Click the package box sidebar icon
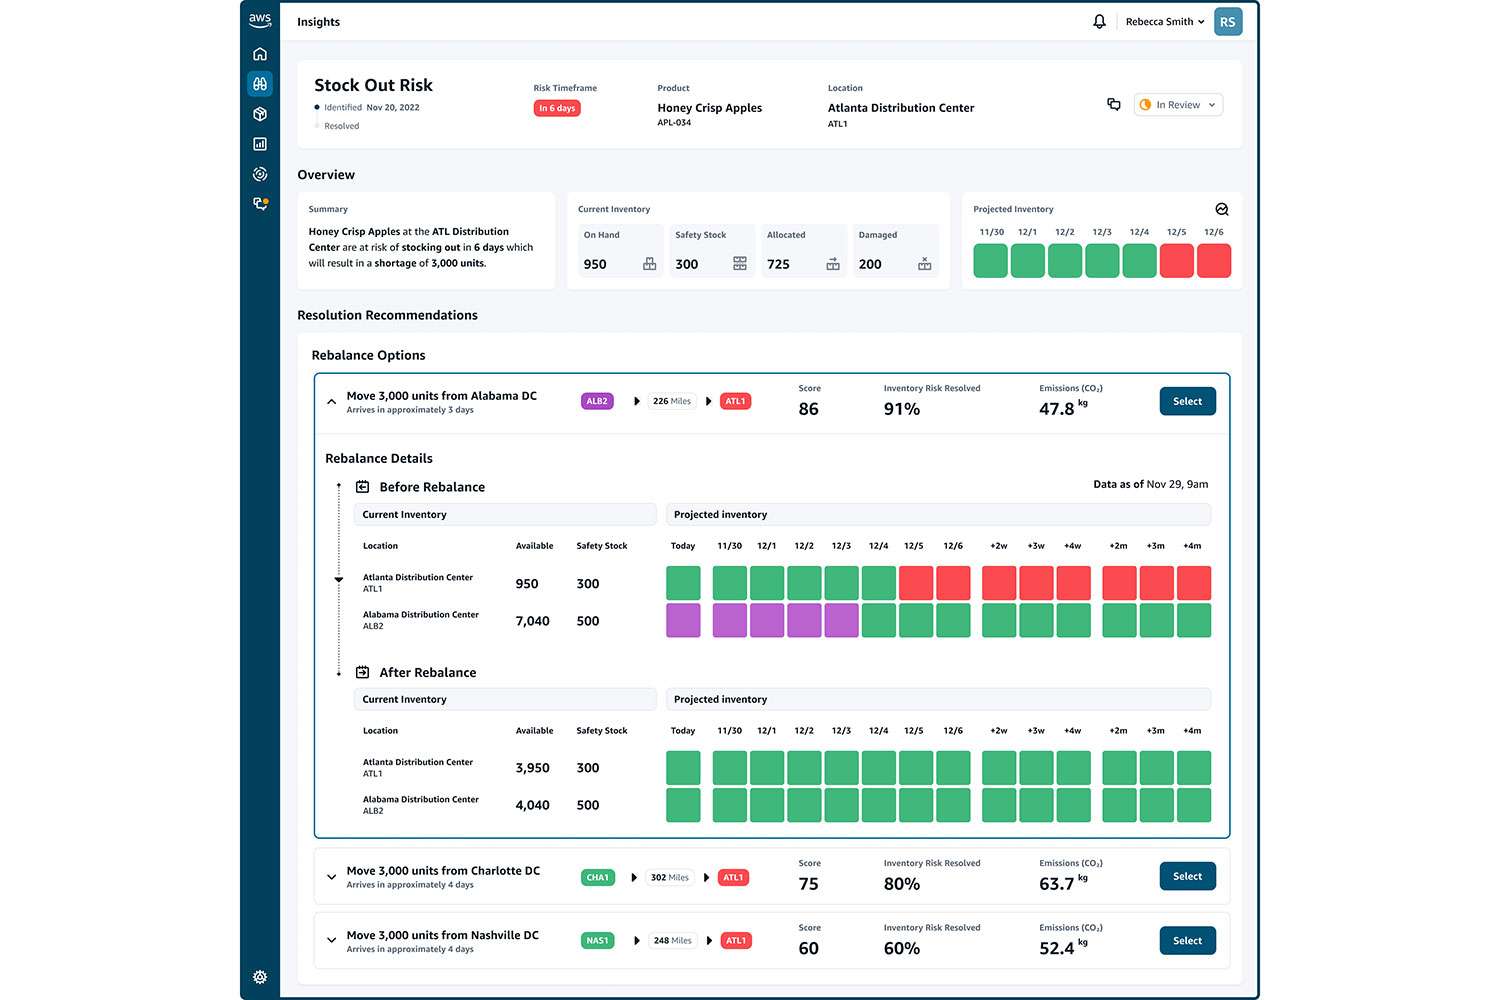The width and height of the screenshot is (1500, 1000). 260,114
